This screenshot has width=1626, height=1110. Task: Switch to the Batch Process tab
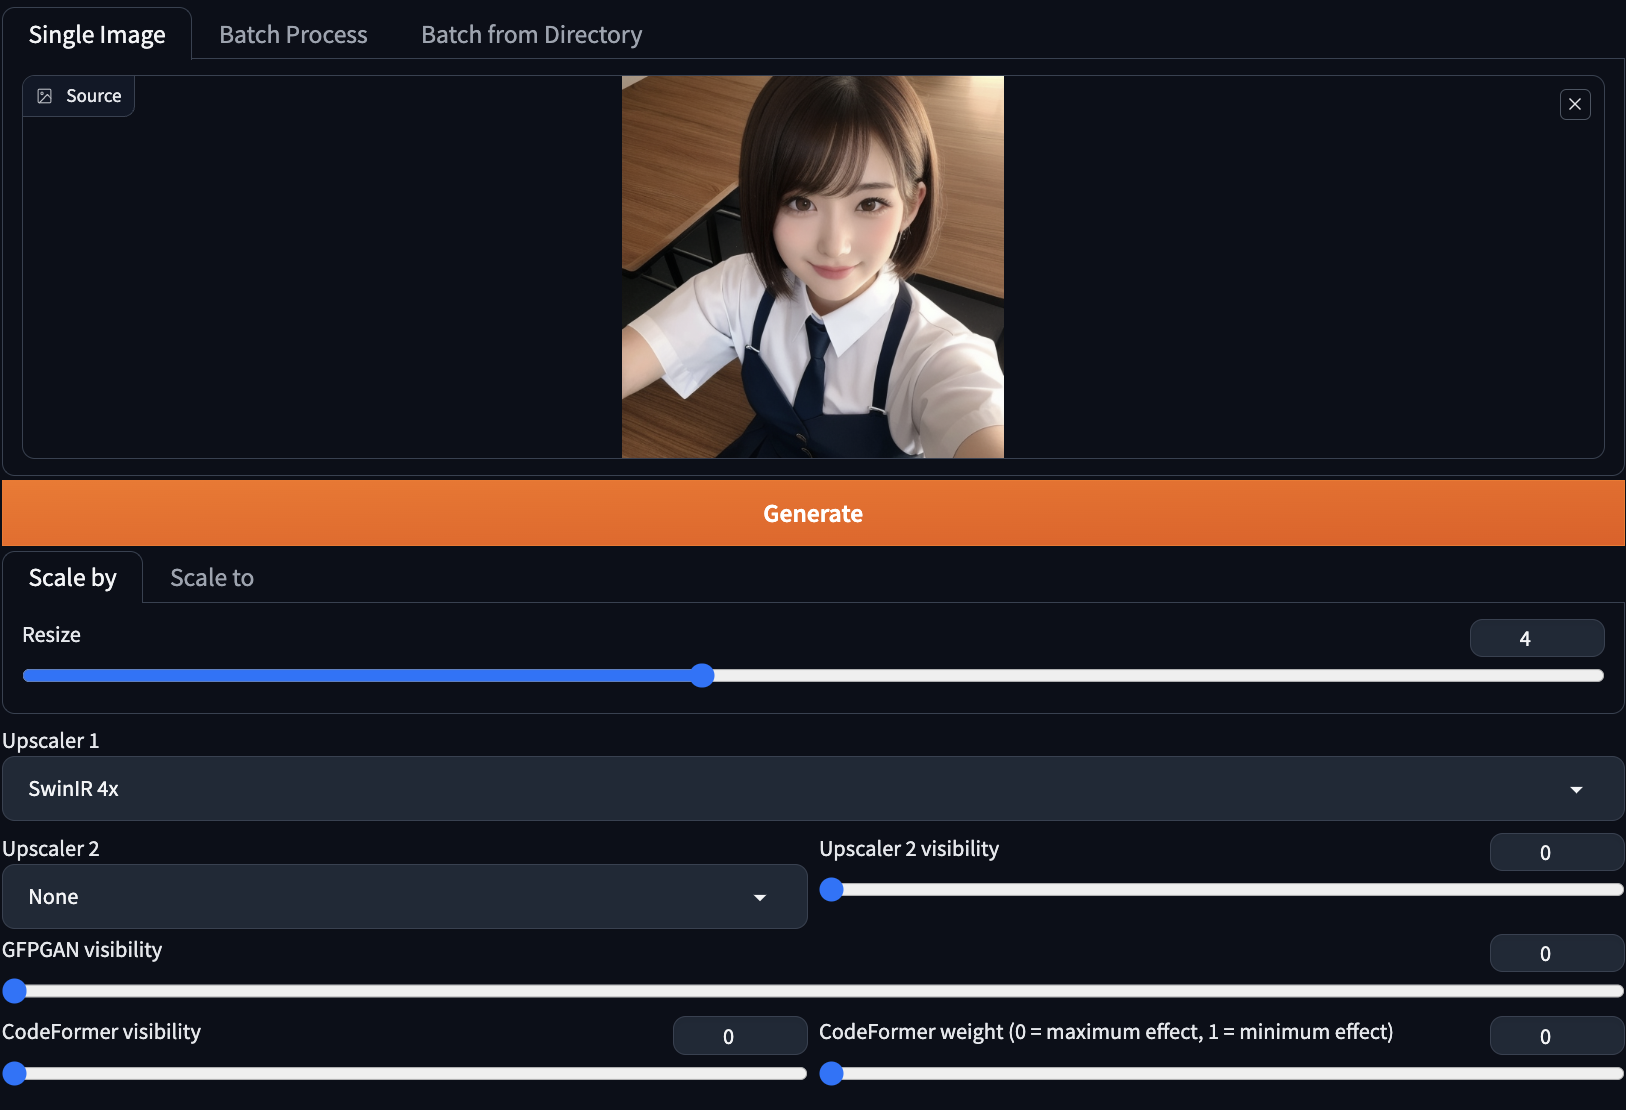click(293, 33)
